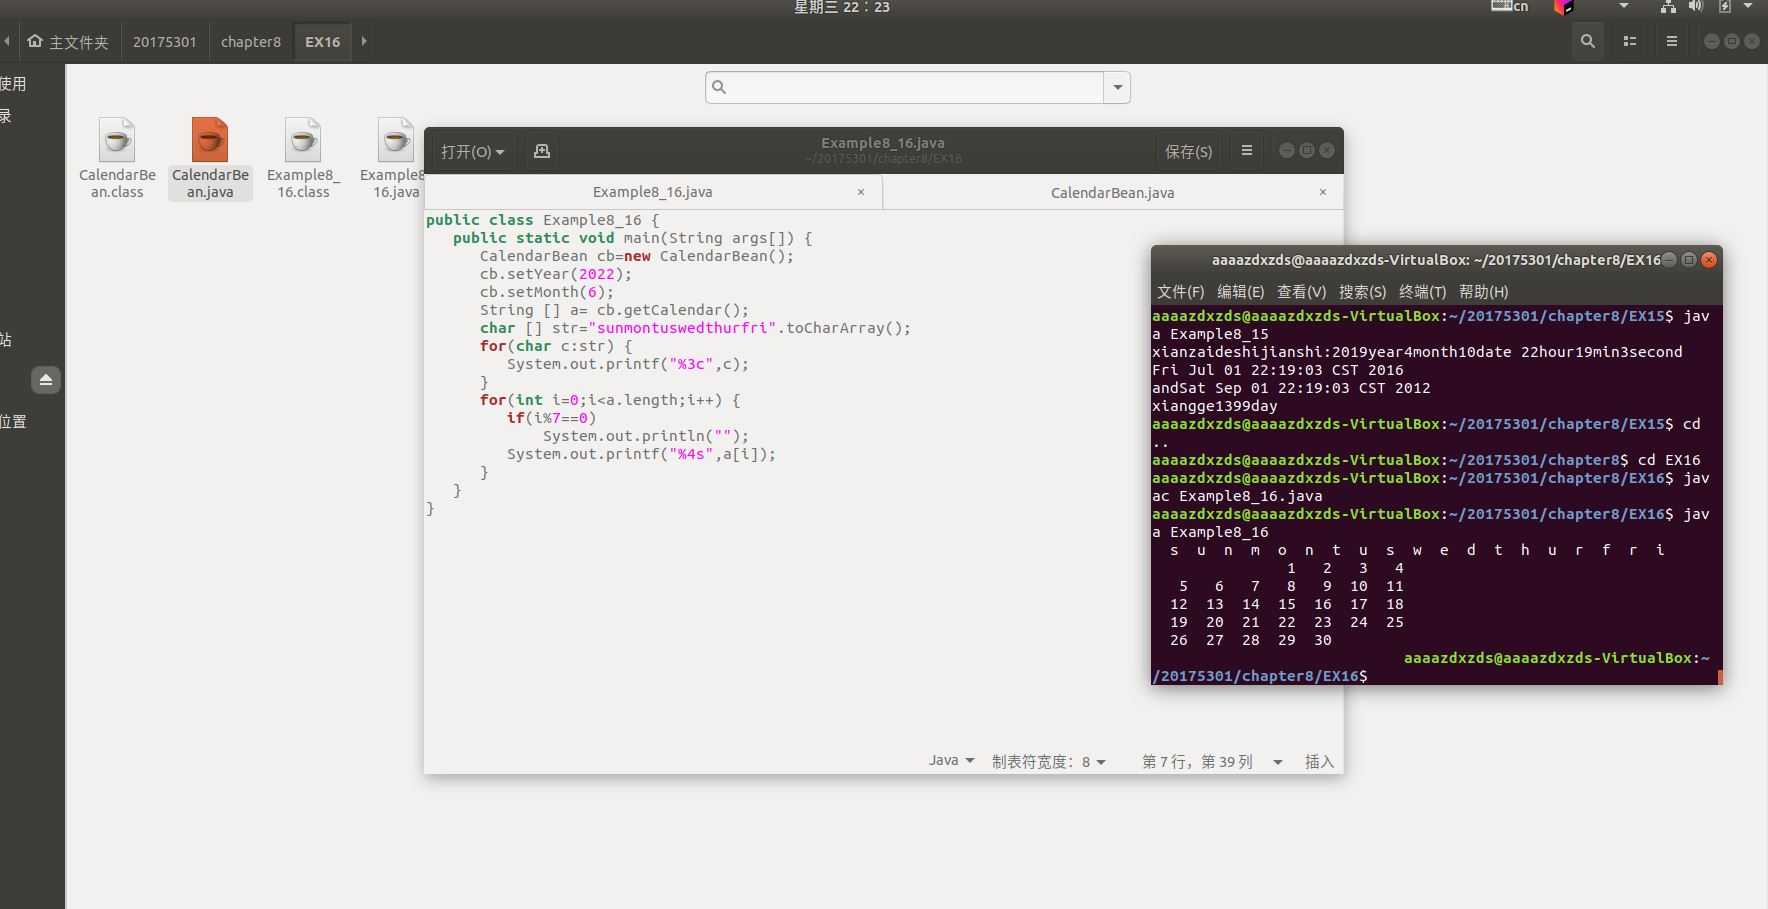
Task: Click the new document icon in gedit
Action: coord(542,151)
